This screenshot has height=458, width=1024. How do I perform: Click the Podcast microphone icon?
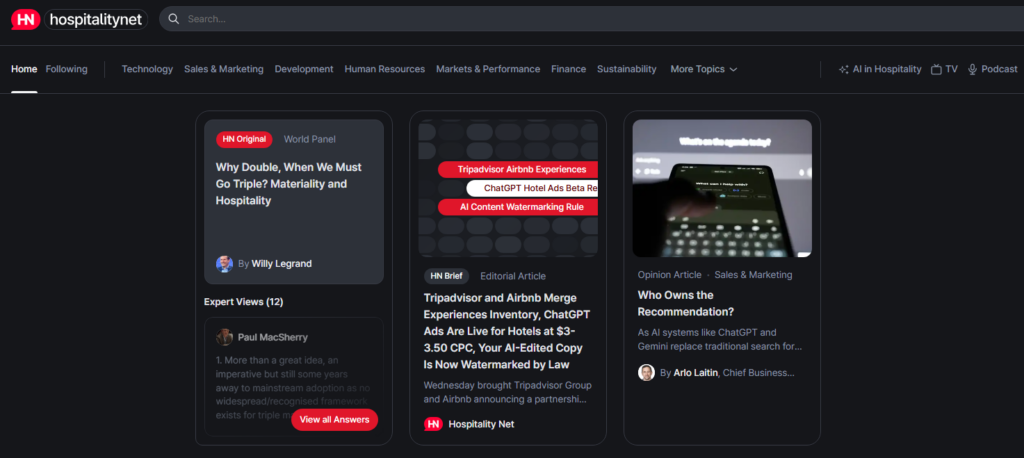pos(972,69)
